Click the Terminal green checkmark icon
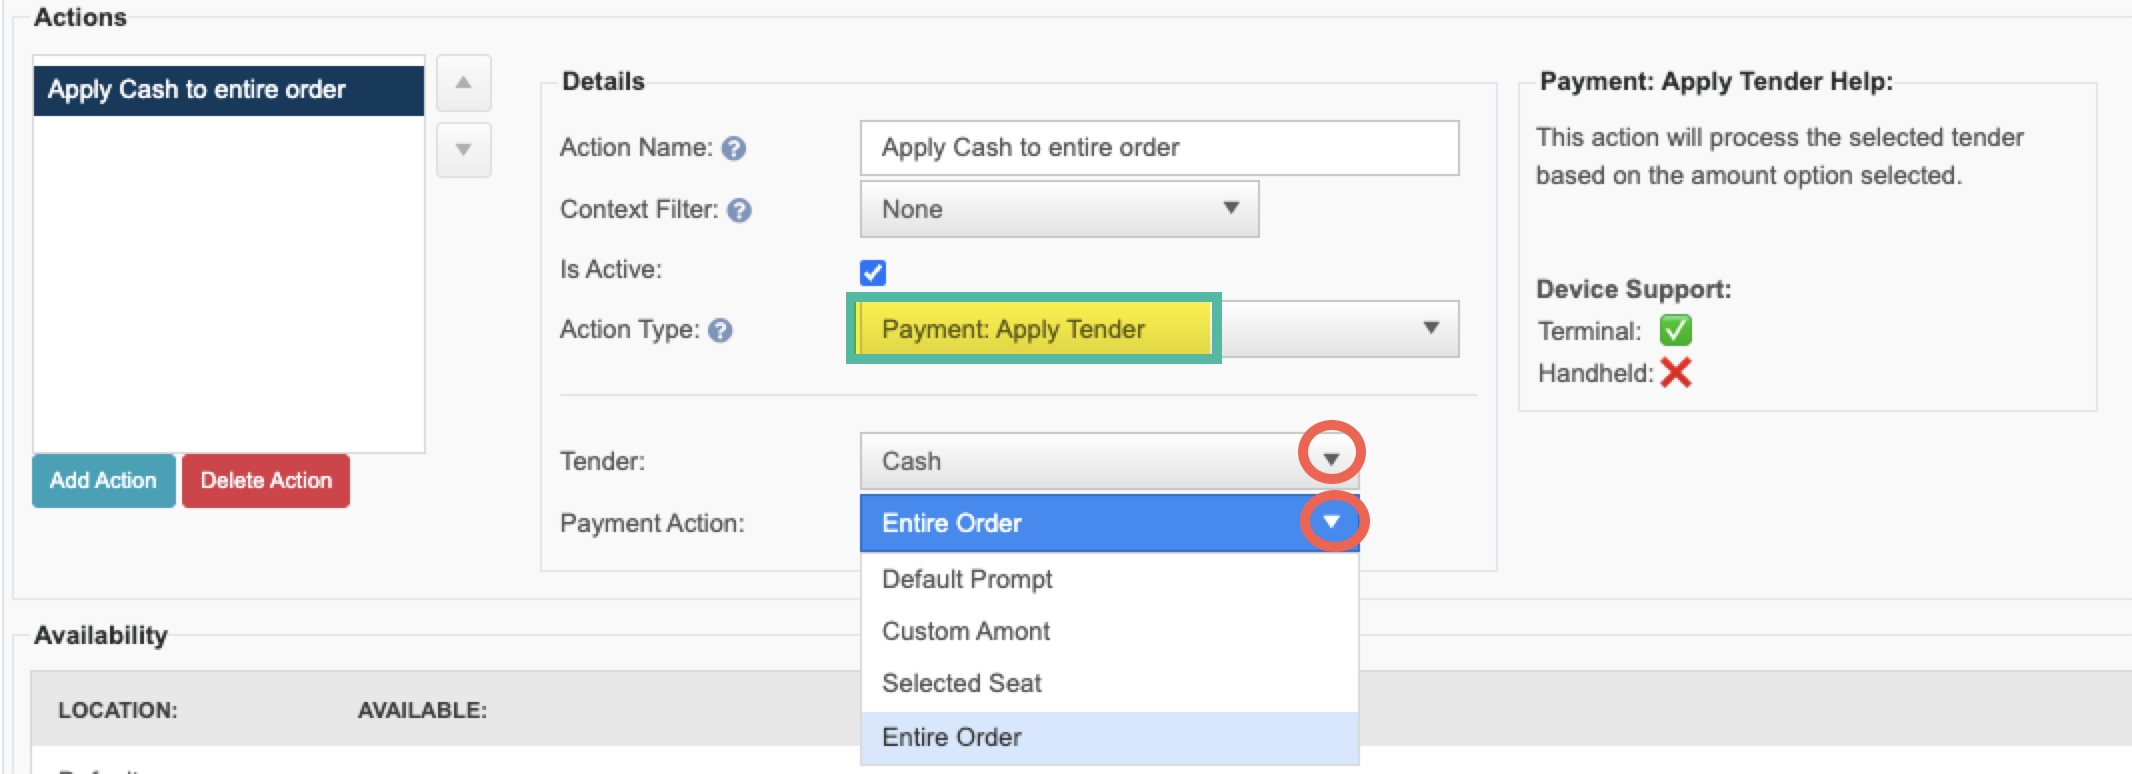Image resolution: width=2132 pixels, height=774 pixels. pyautogui.click(x=1675, y=330)
